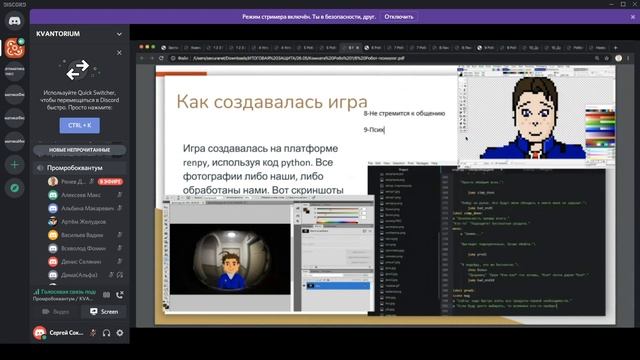Screen dimensions: 640x360
Task: Share screen with the Screen button
Action: (x=104, y=312)
